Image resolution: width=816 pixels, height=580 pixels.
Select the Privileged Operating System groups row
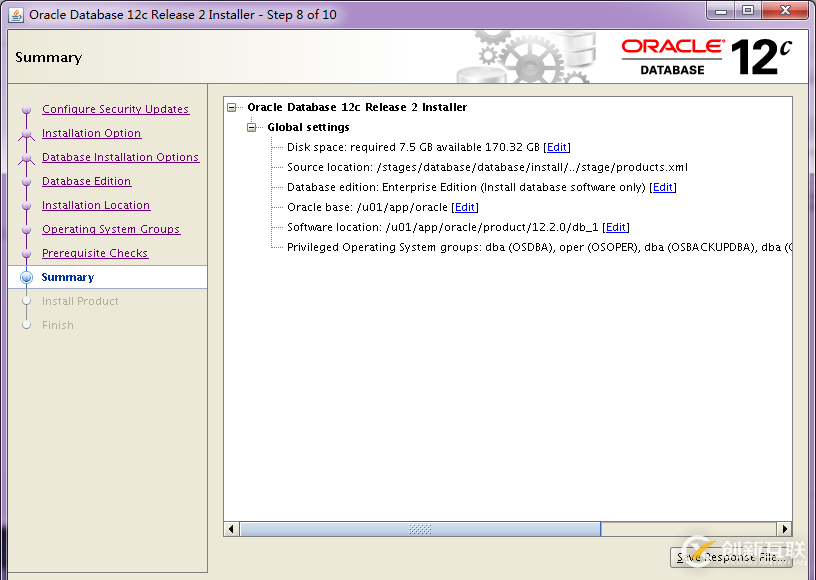(539, 248)
